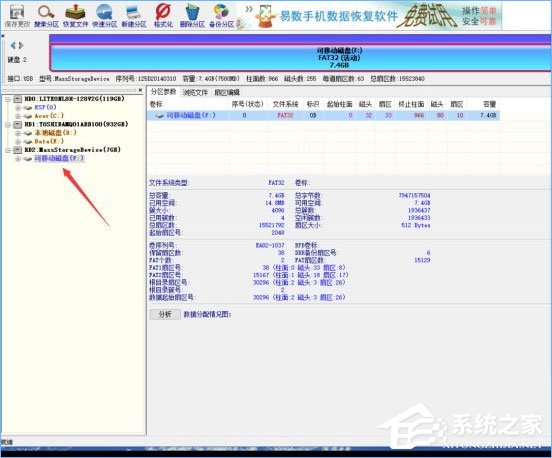Image resolution: width=552 pixels, height=458 pixels.
Task: Go to next disk with right arrow
Action: click(21, 45)
